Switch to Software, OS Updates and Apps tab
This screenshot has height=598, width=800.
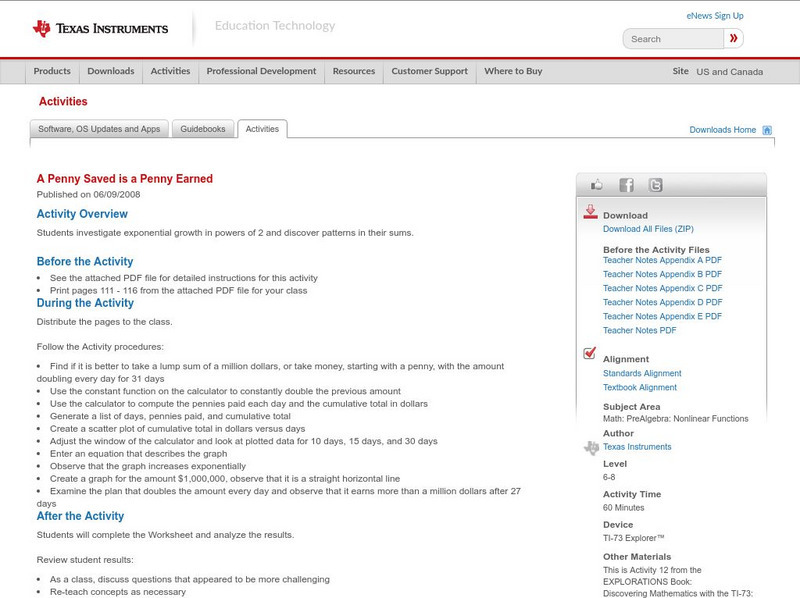[x=99, y=129]
